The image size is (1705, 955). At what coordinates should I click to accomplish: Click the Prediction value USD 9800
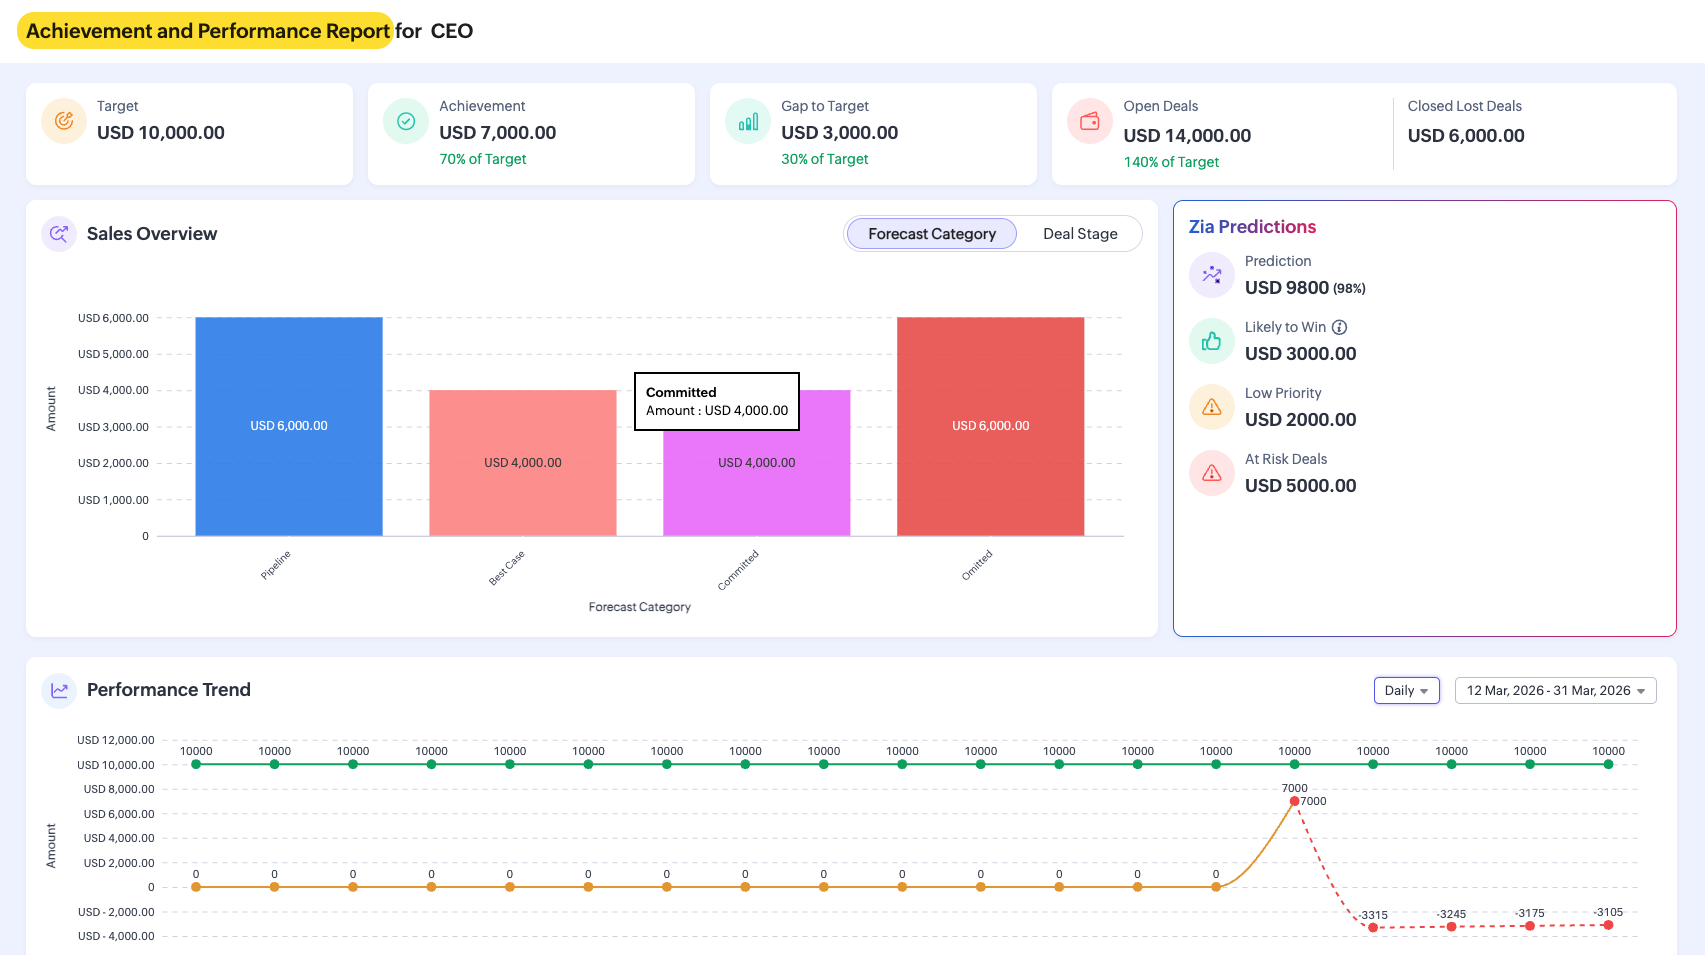point(1287,288)
